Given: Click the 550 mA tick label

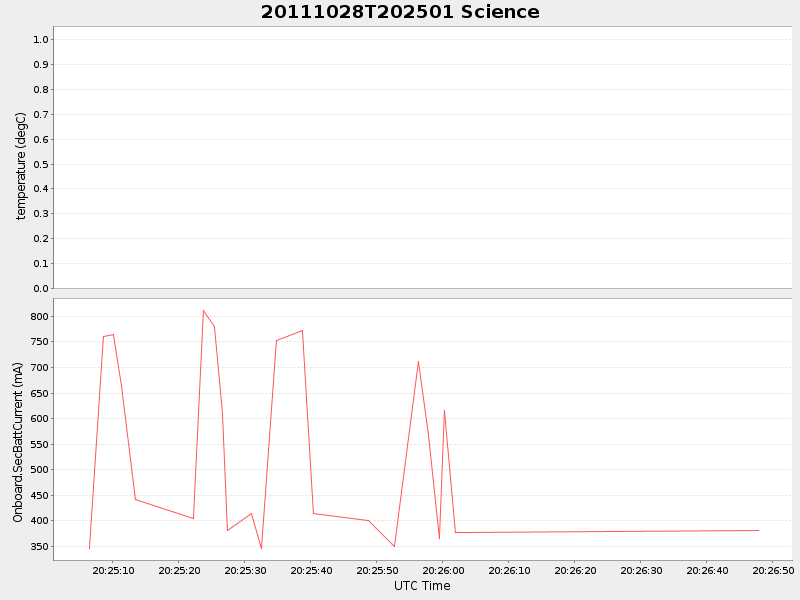Looking at the screenshot, I should (x=39, y=444).
